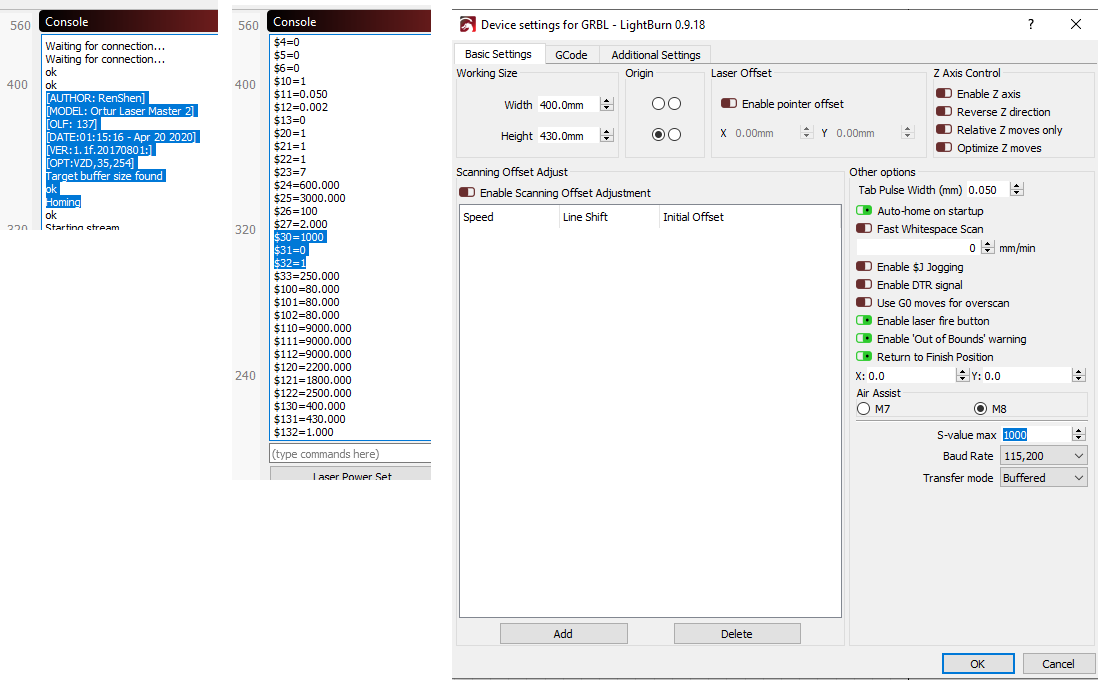
Task: Click the Cancel button
Action: coord(1058,664)
